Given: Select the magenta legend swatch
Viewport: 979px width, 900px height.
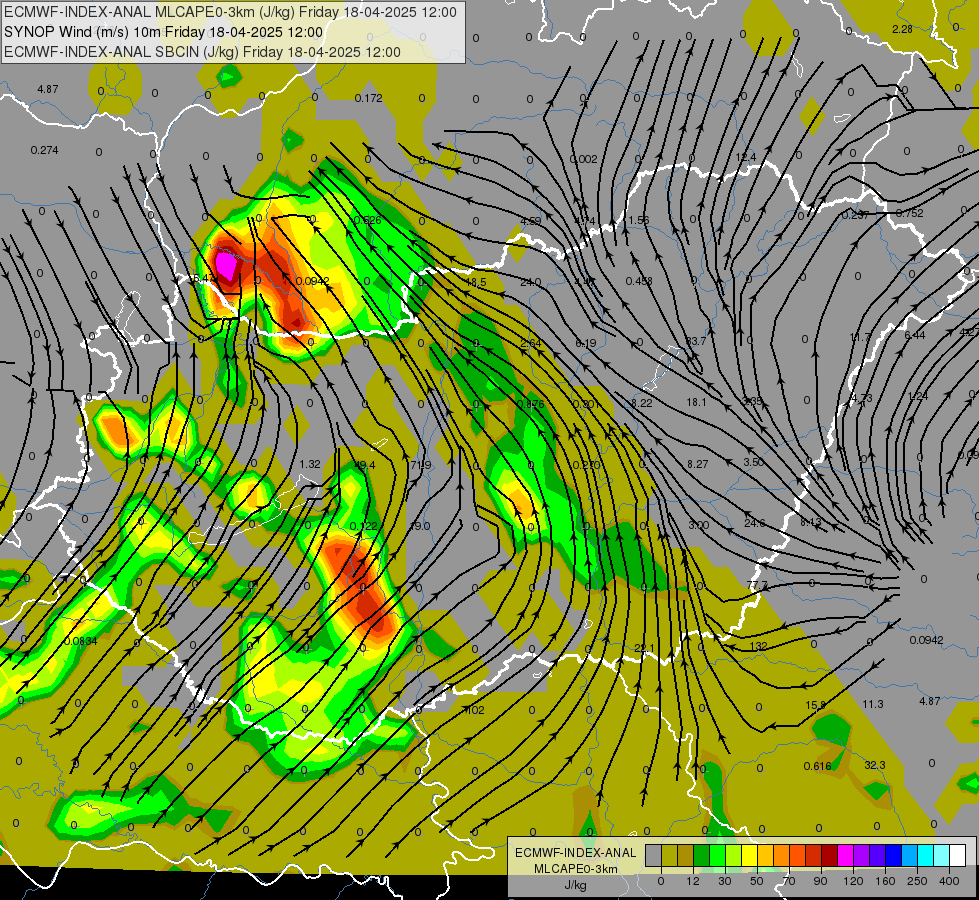Looking at the screenshot, I should point(845,855).
